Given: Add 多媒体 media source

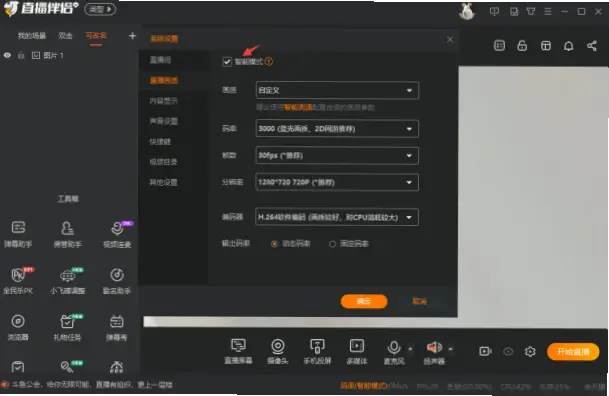Looking at the screenshot, I should click(x=357, y=351).
